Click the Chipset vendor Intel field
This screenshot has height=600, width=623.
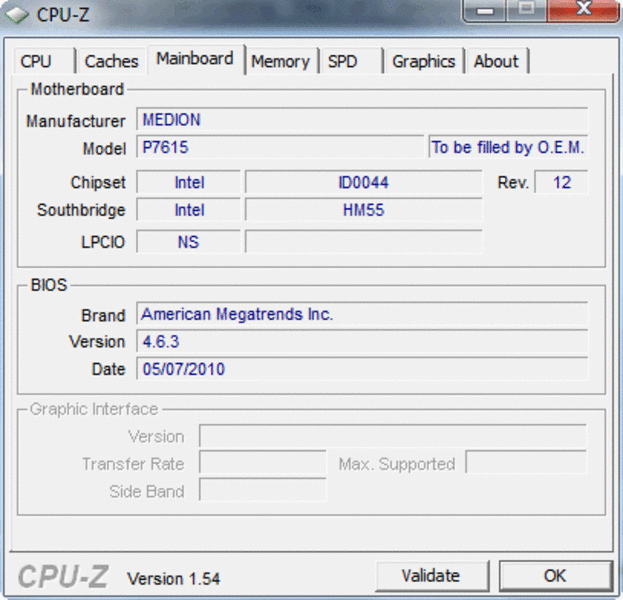click(x=189, y=182)
